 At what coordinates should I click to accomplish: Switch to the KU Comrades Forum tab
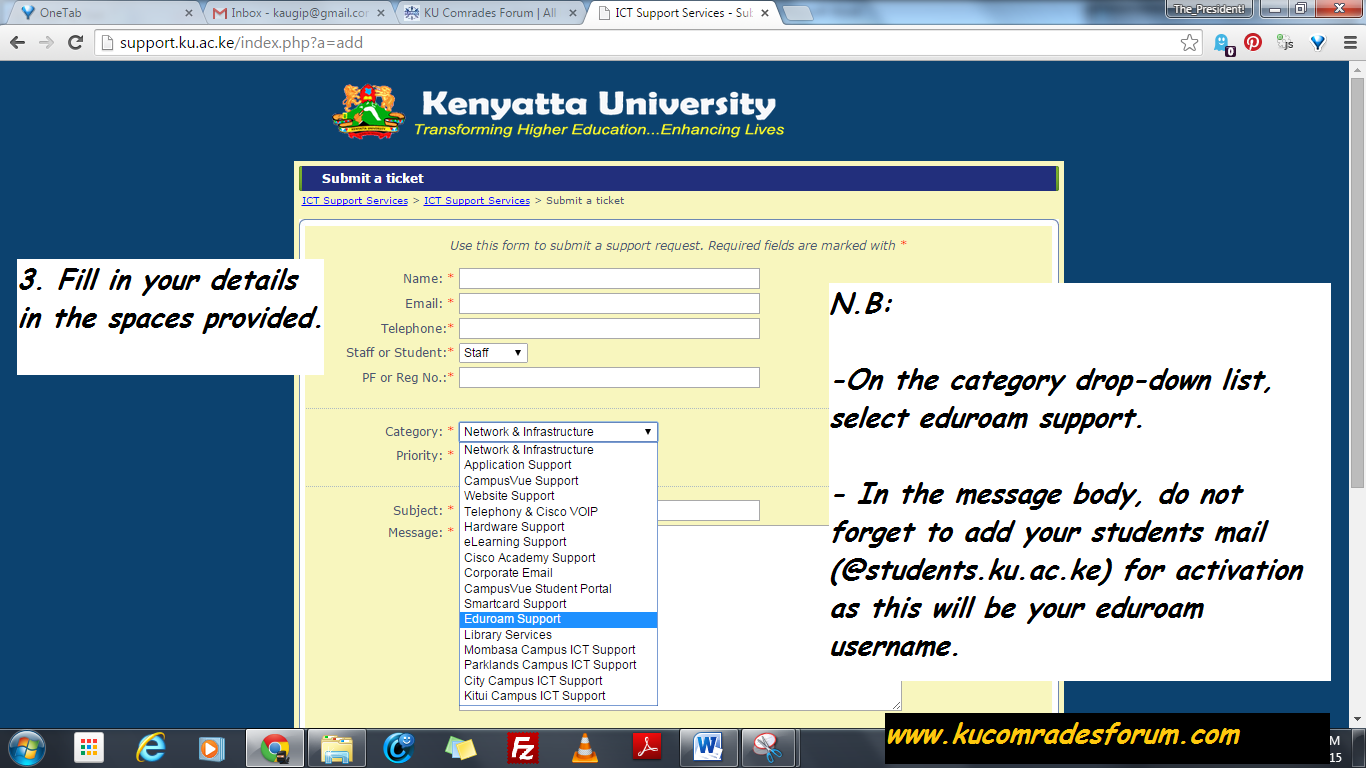[491, 13]
